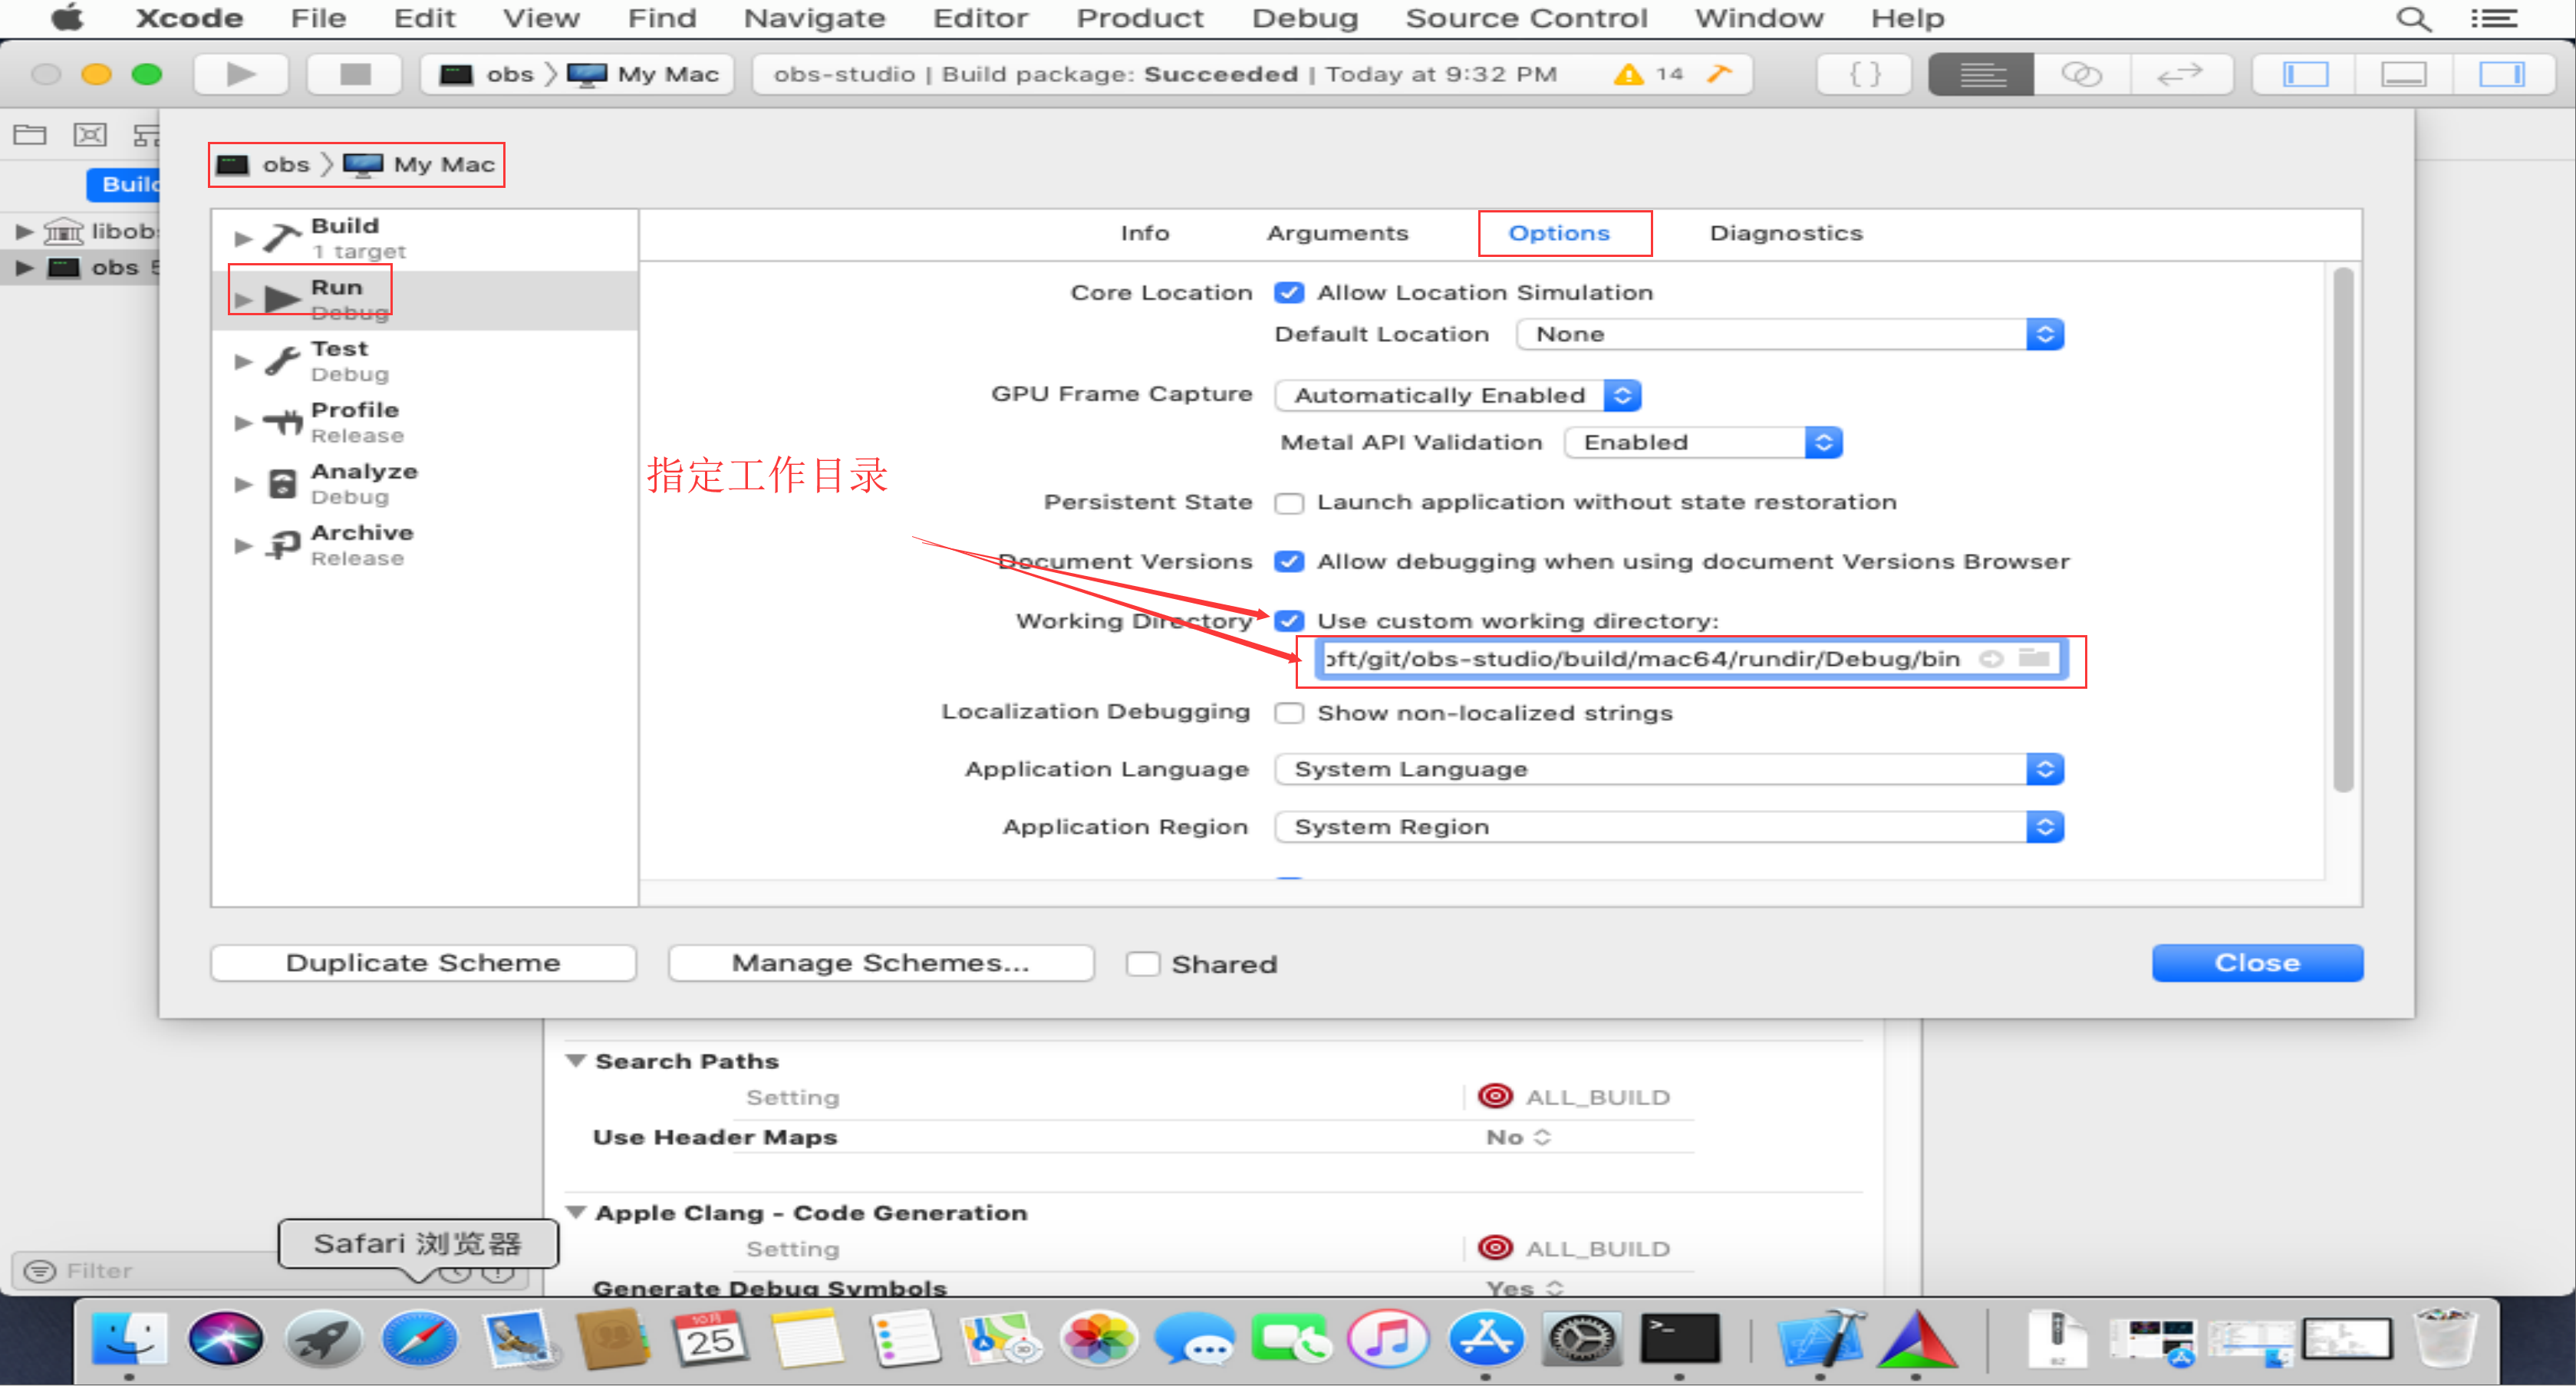Change Use Header Maps value stepper

click(x=1543, y=1137)
